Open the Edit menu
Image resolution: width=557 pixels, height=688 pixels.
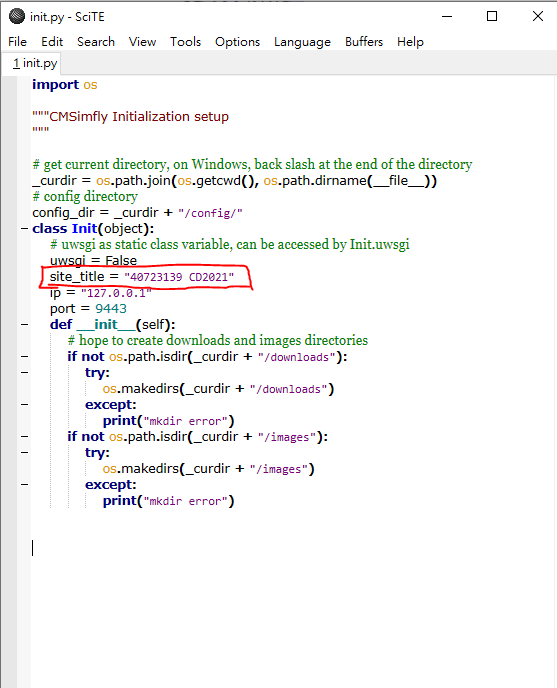(52, 42)
